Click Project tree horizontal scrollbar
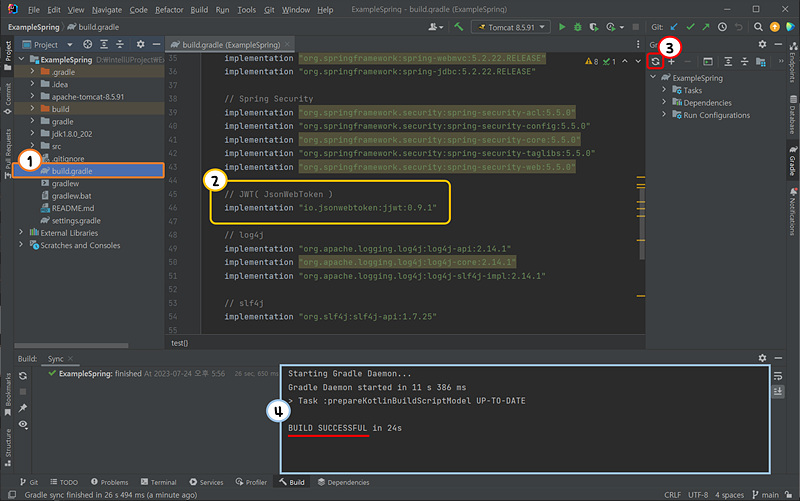The height and width of the screenshot is (501, 800). click(x=71, y=345)
